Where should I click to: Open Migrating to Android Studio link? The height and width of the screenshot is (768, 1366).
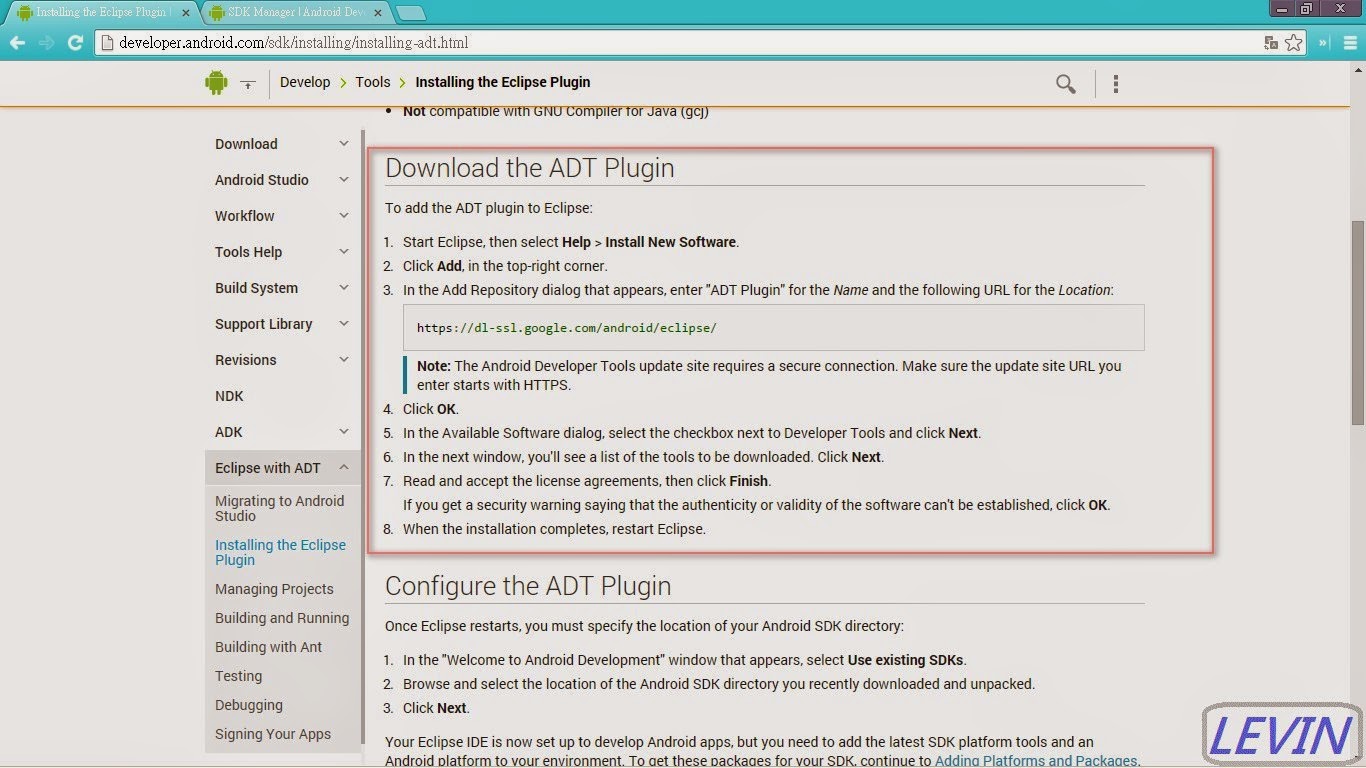279,508
